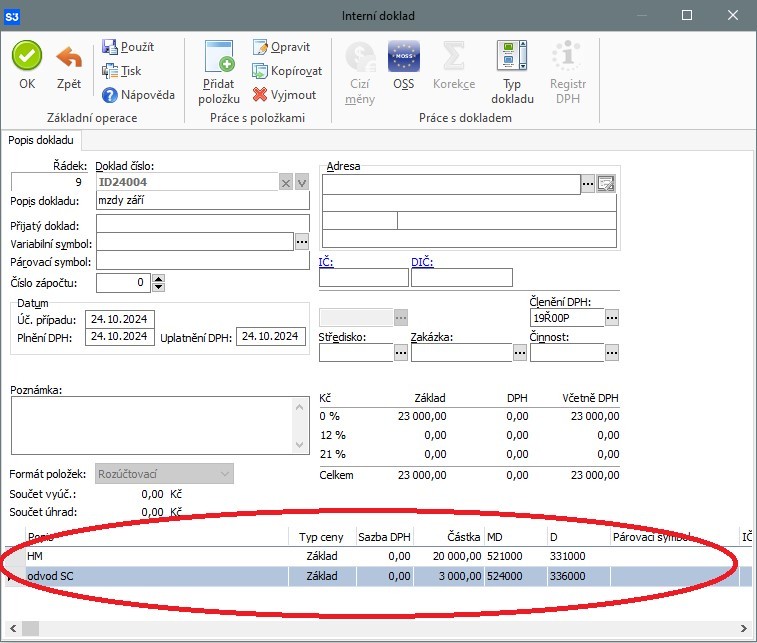Open the Registr DPH info icon
Screen dimensions: 757x643
pyautogui.click(x=568, y=56)
